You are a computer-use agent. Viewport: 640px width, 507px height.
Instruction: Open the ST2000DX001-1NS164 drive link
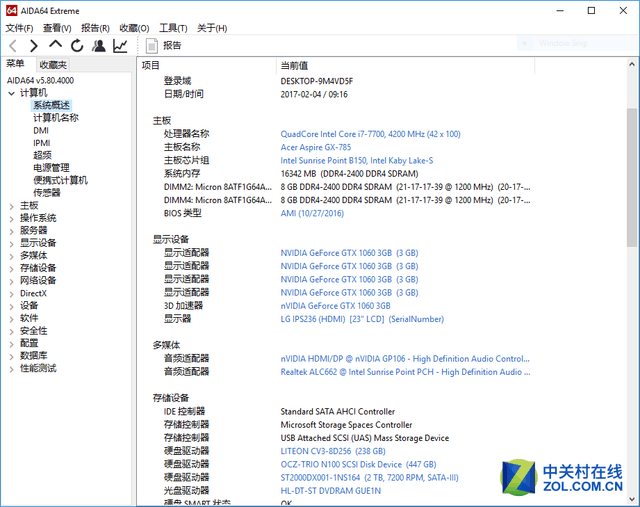click(369, 478)
